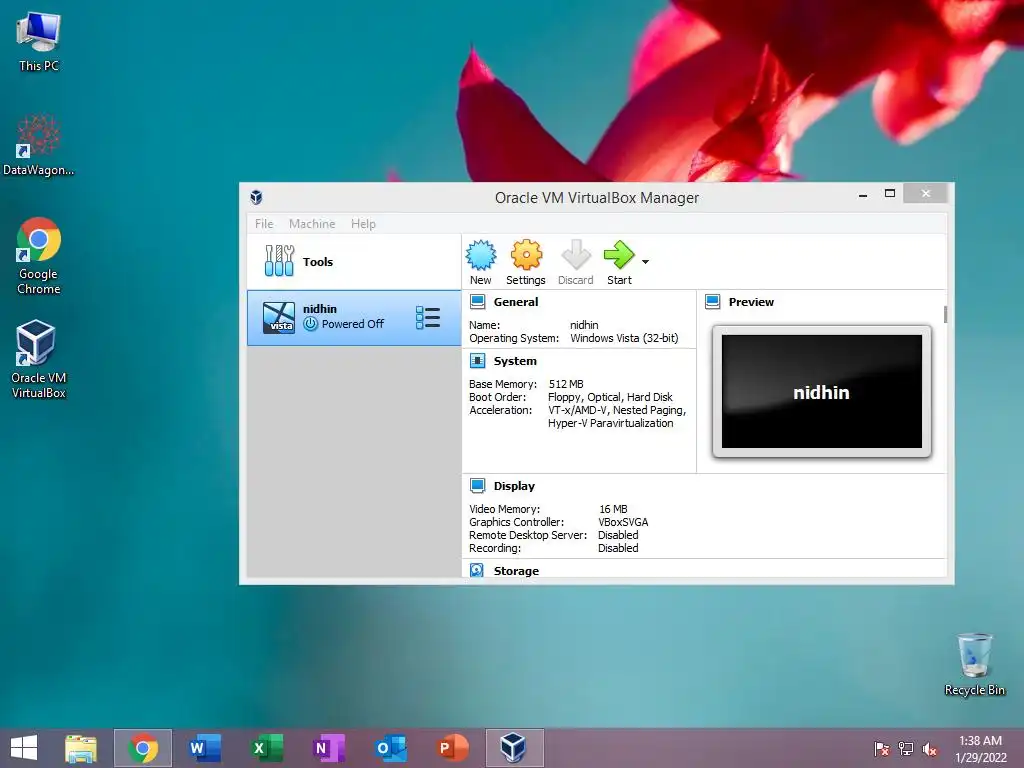Open the Help menu

[x=363, y=223]
